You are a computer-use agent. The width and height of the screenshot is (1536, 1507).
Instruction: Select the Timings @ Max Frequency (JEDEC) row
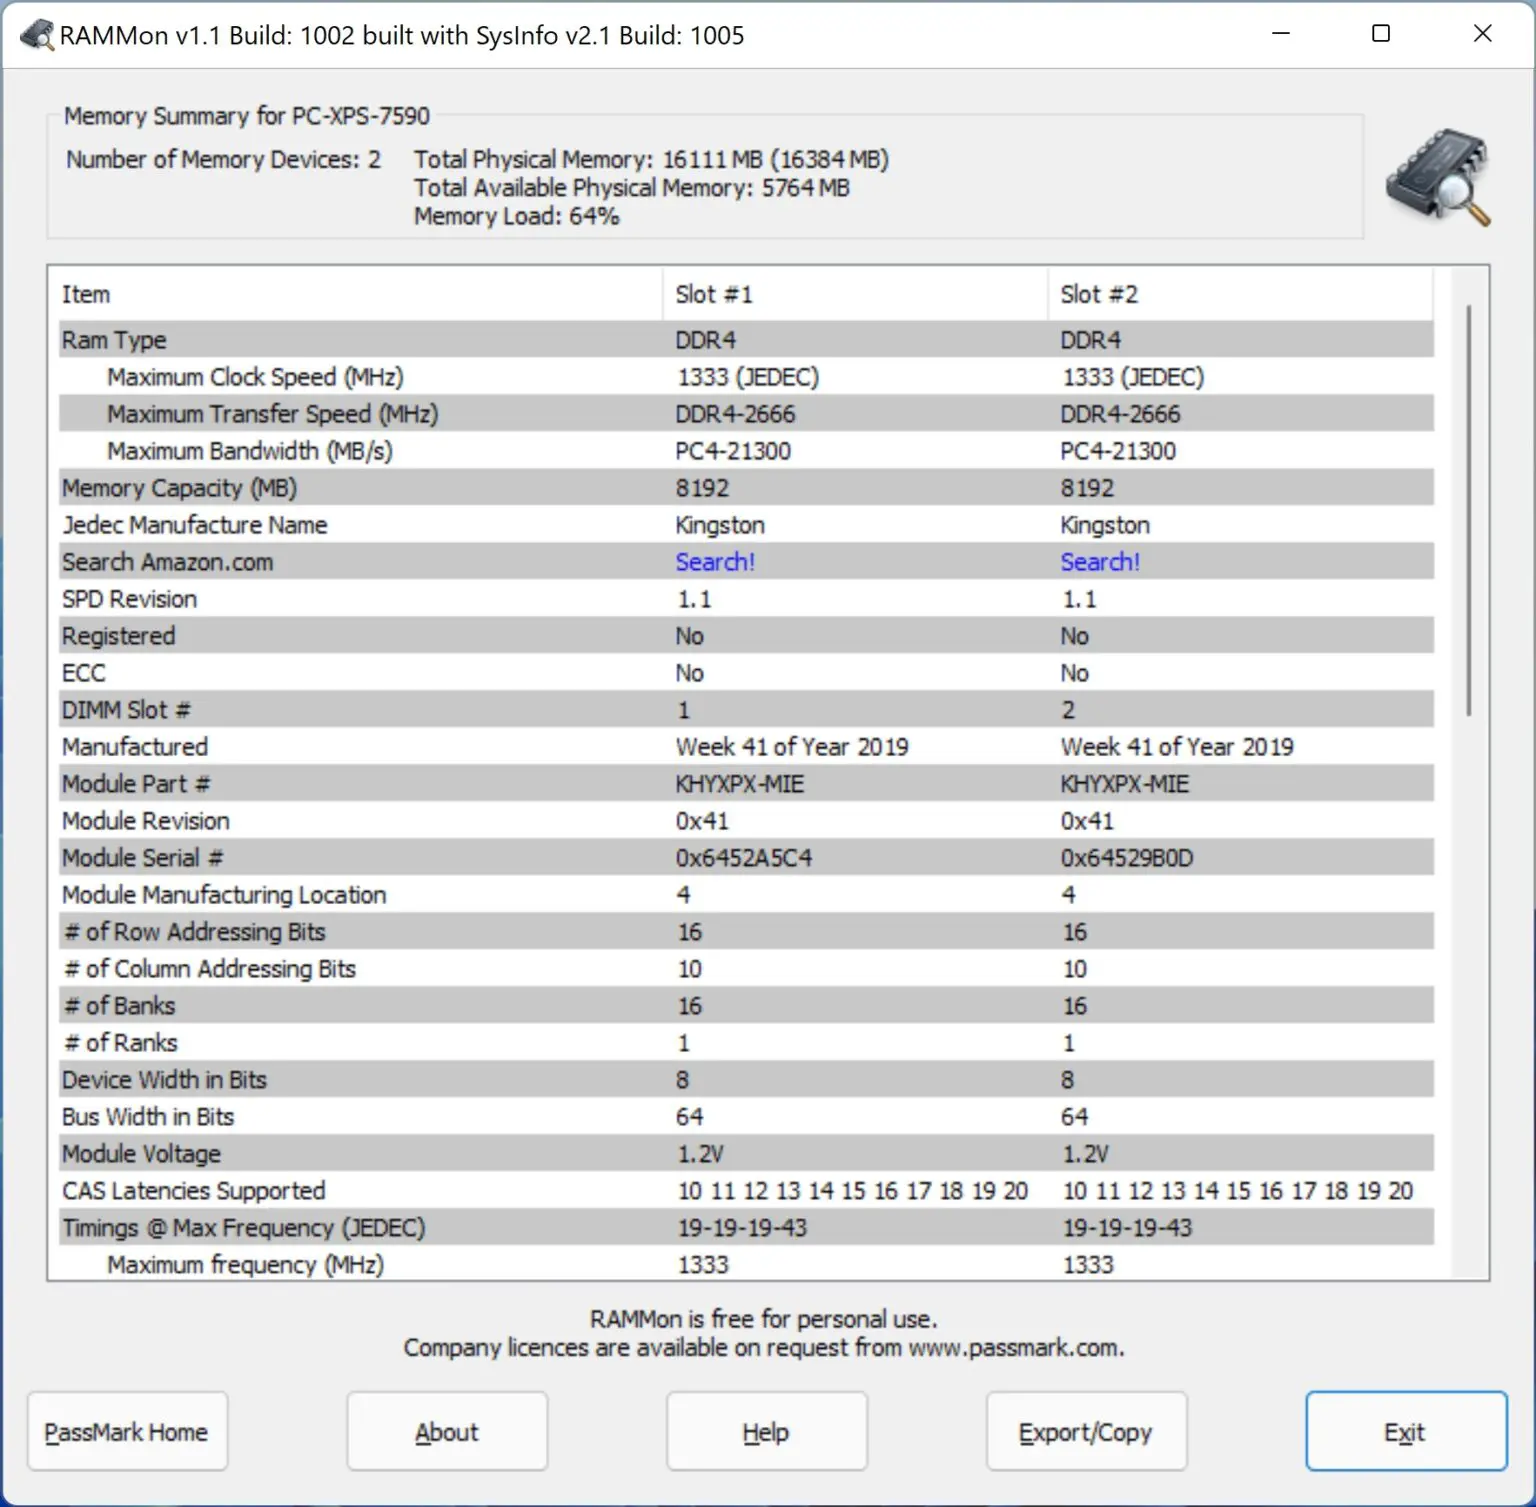tap(244, 1228)
